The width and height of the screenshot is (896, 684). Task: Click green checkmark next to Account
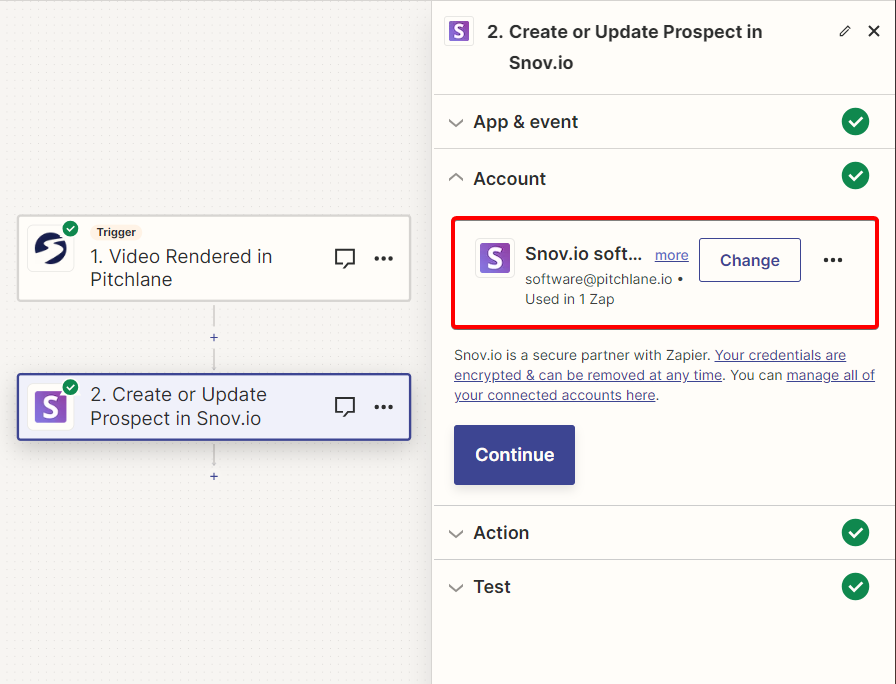click(x=855, y=175)
